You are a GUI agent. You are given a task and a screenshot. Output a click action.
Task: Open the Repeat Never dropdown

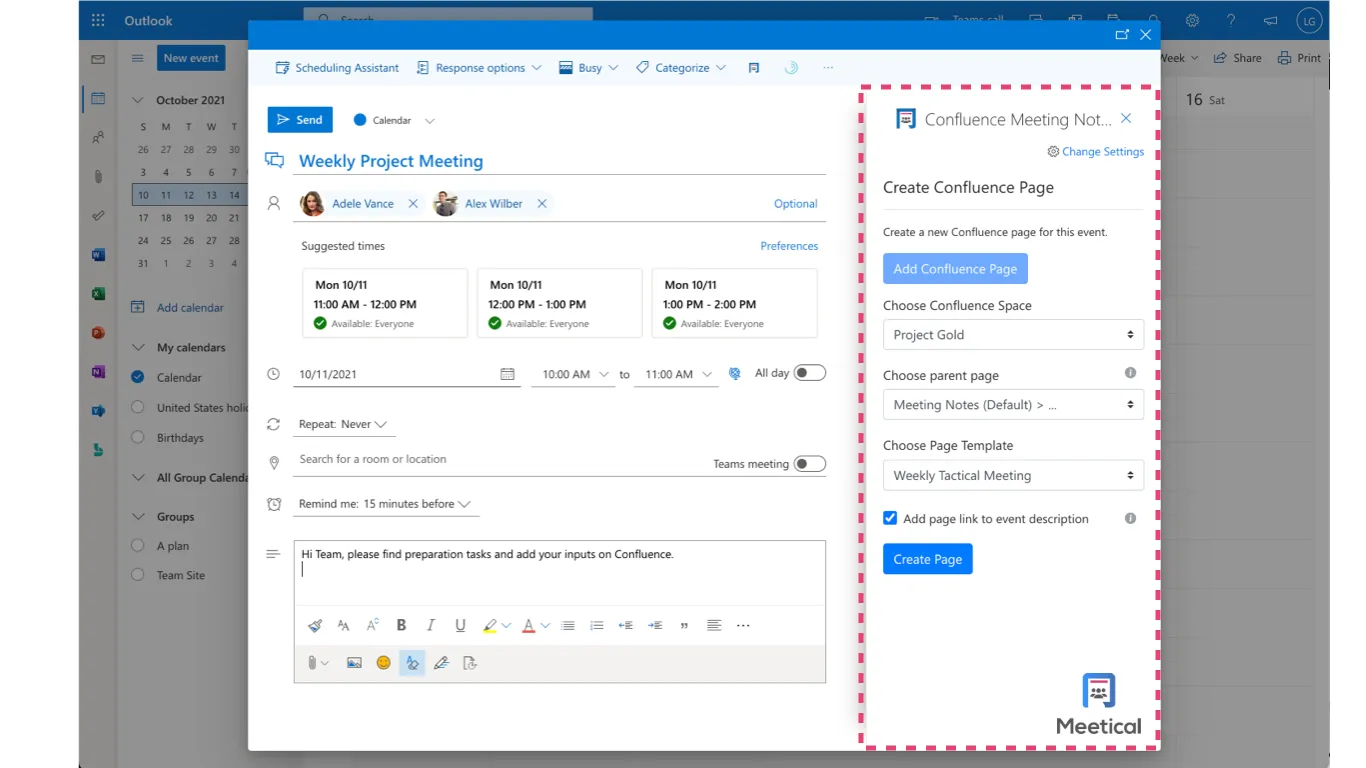coord(345,423)
